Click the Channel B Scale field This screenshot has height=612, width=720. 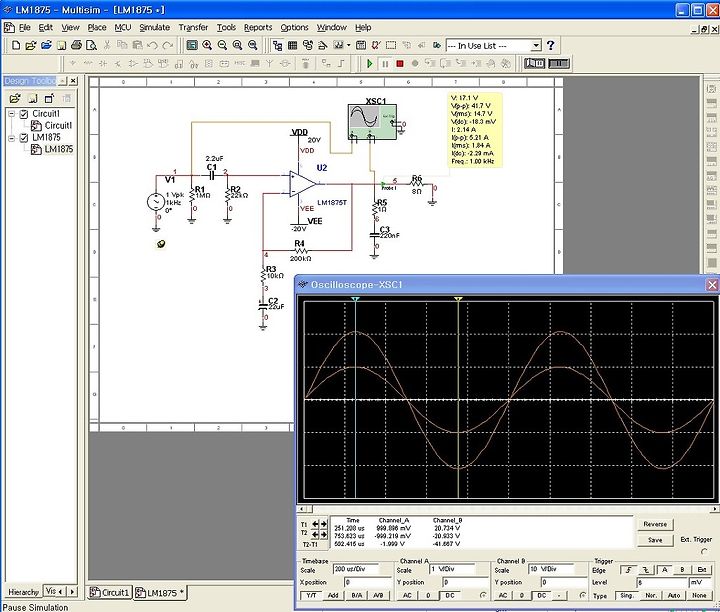tap(551, 569)
